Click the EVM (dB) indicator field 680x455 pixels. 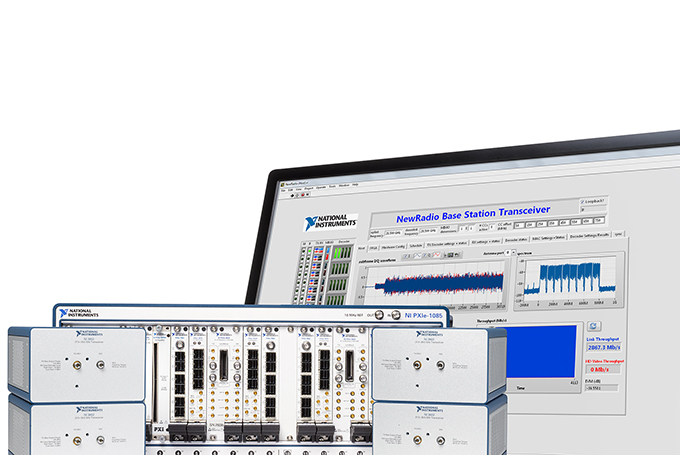point(602,388)
